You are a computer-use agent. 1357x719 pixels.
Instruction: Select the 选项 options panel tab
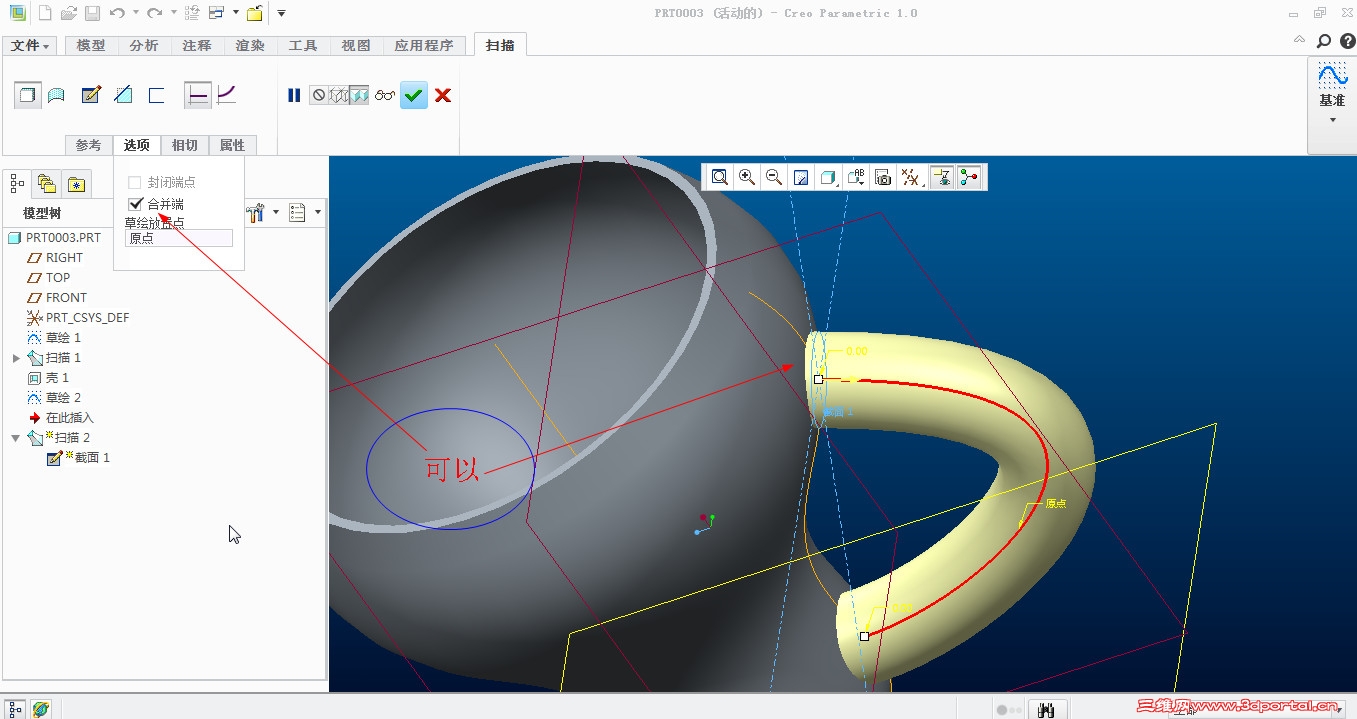tap(137, 145)
